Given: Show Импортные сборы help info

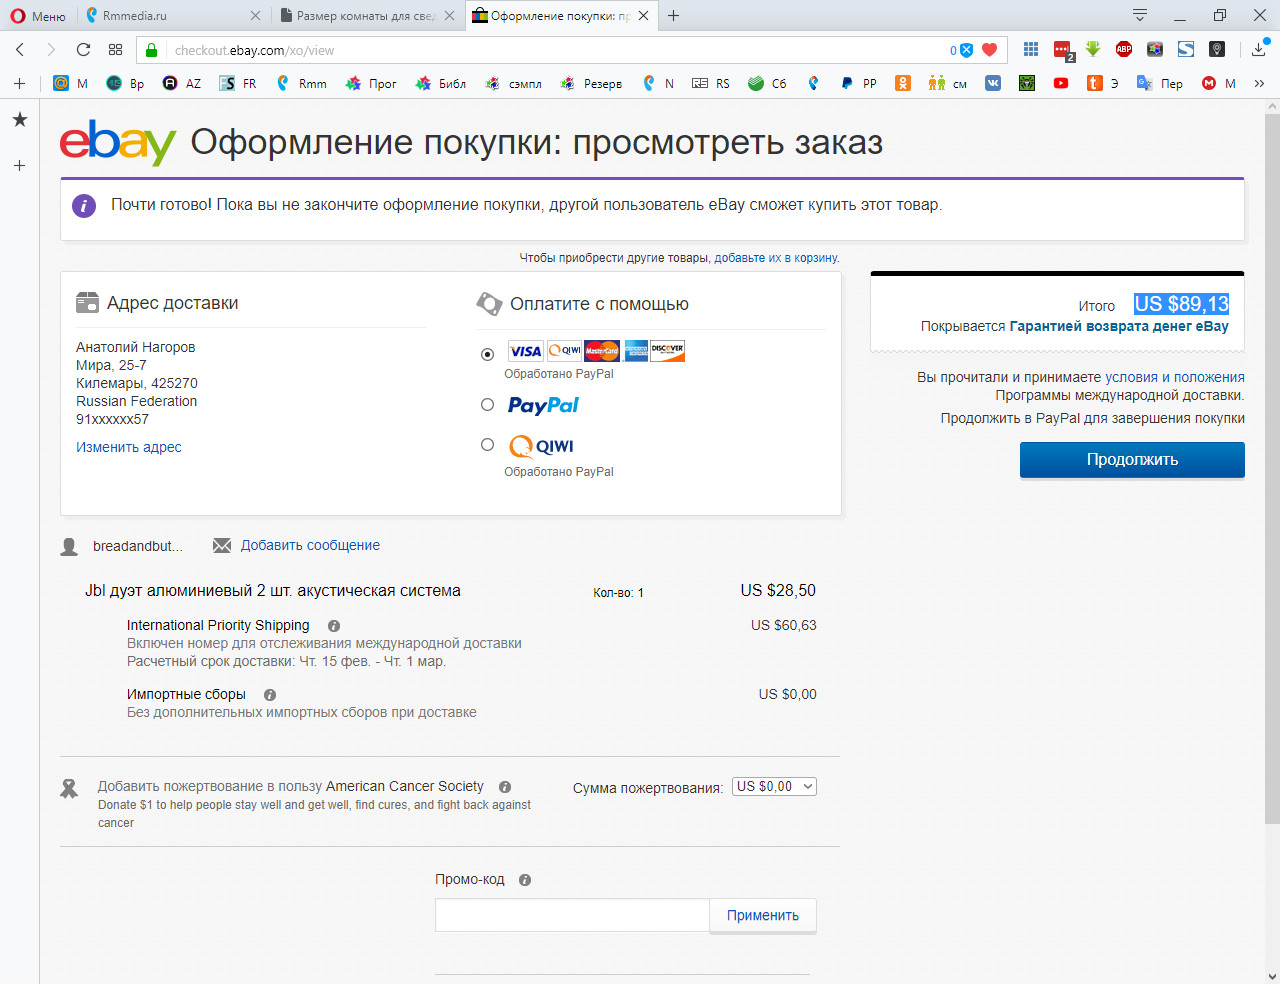Looking at the screenshot, I should tap(270, 695).
